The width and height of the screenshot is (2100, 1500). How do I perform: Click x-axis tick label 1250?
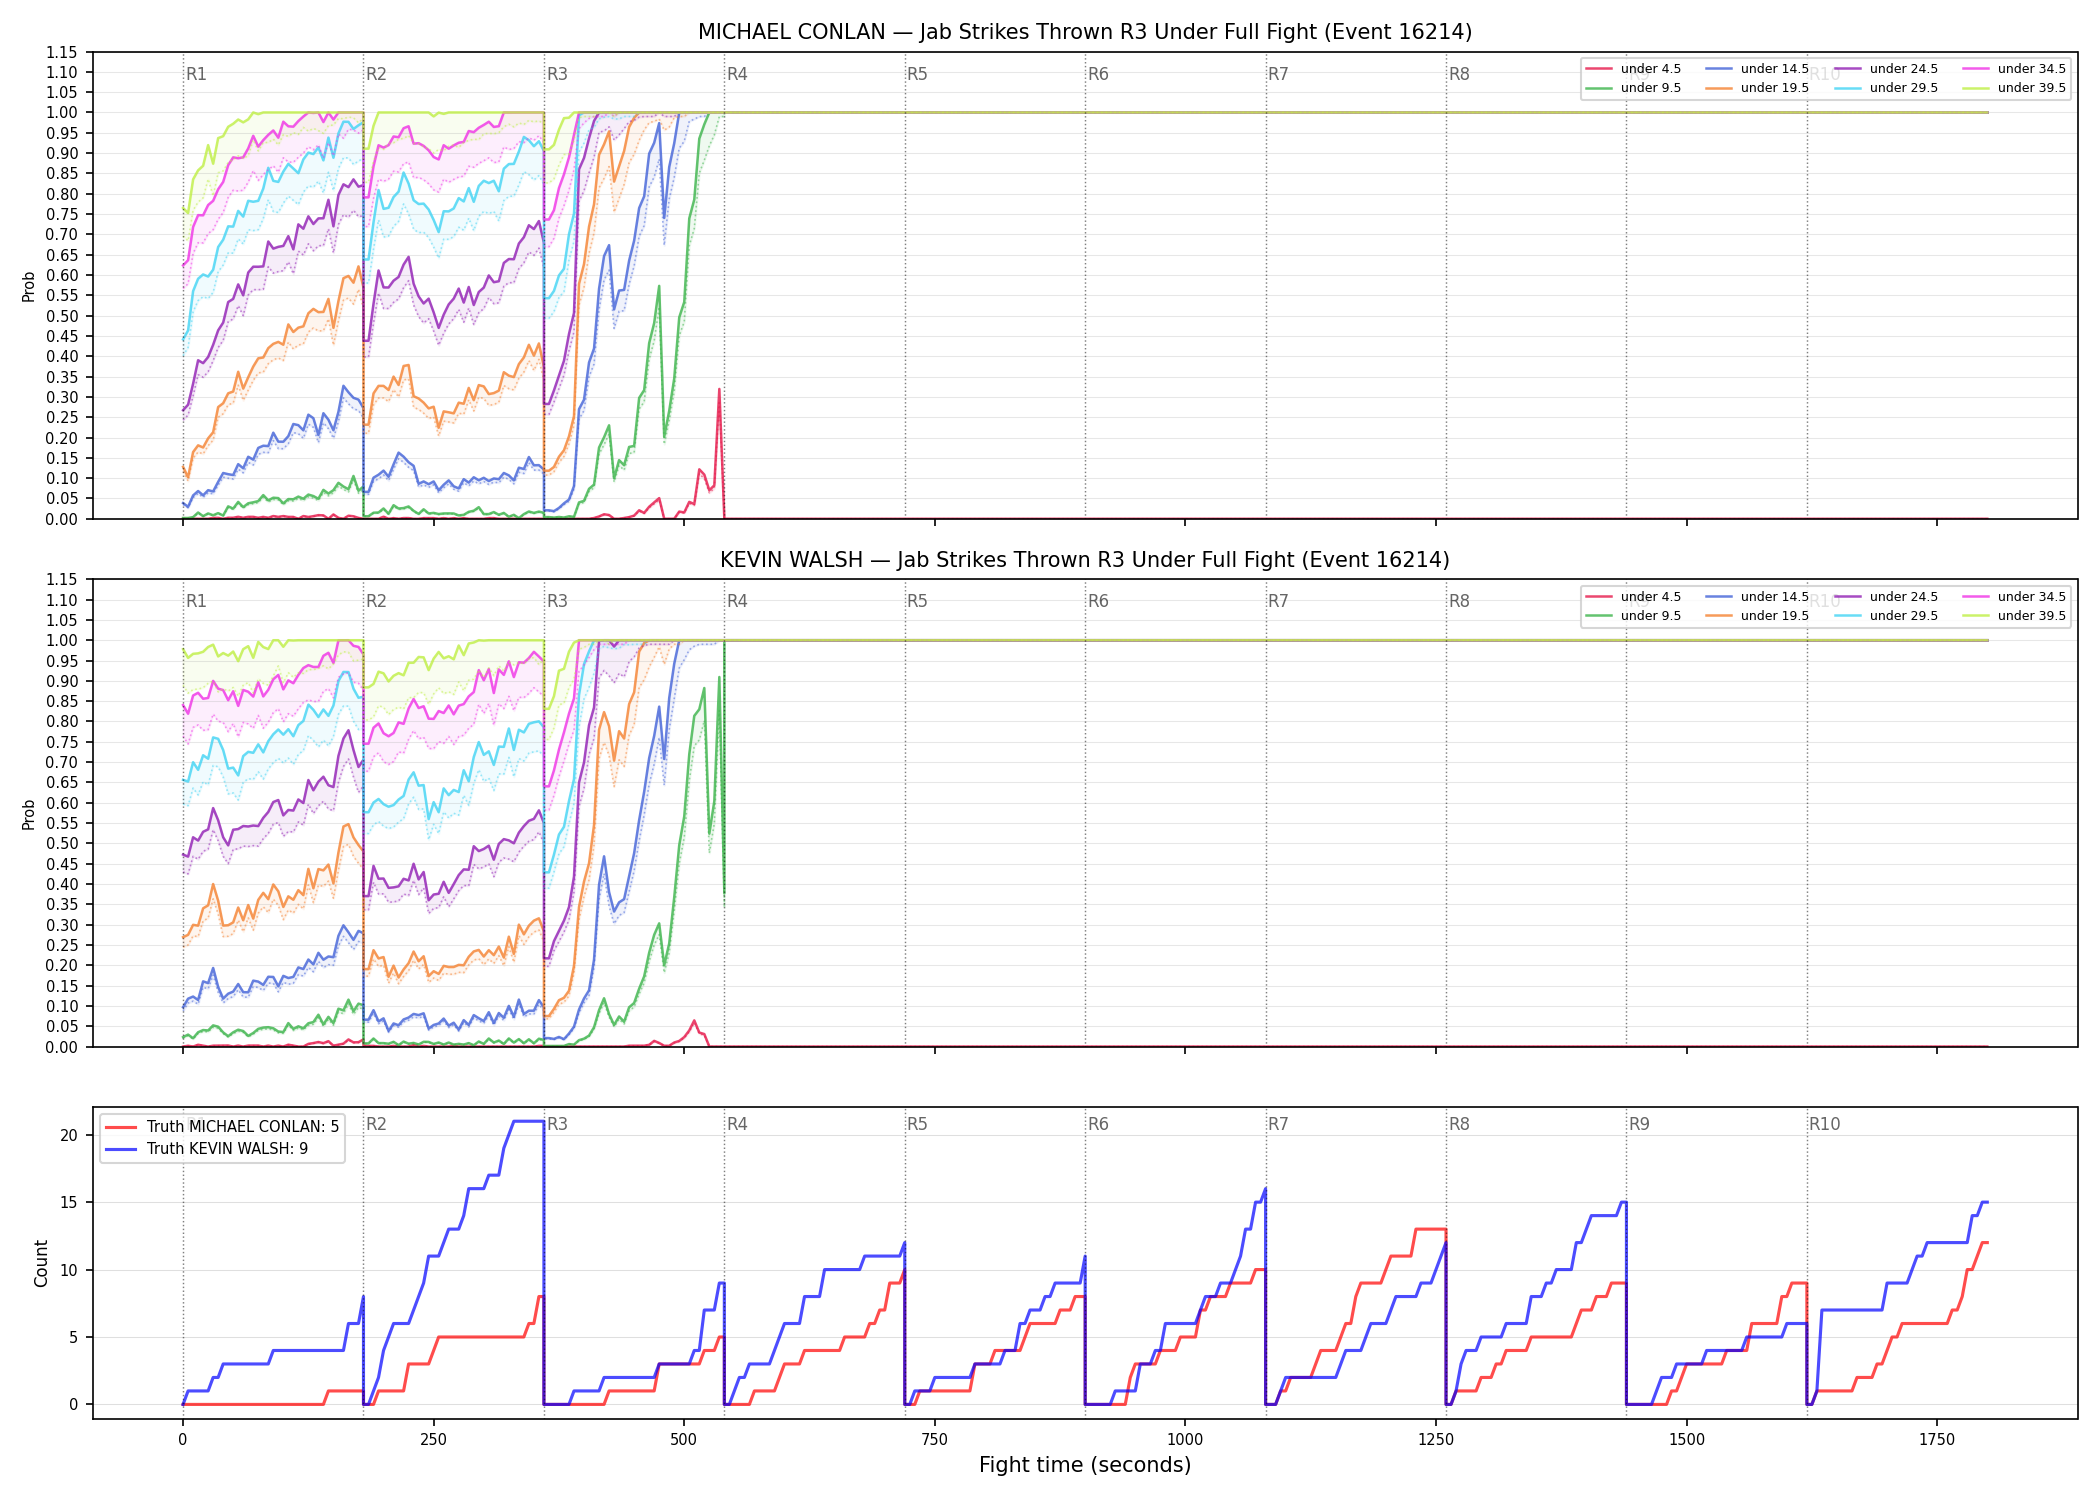point(1436,1440)
